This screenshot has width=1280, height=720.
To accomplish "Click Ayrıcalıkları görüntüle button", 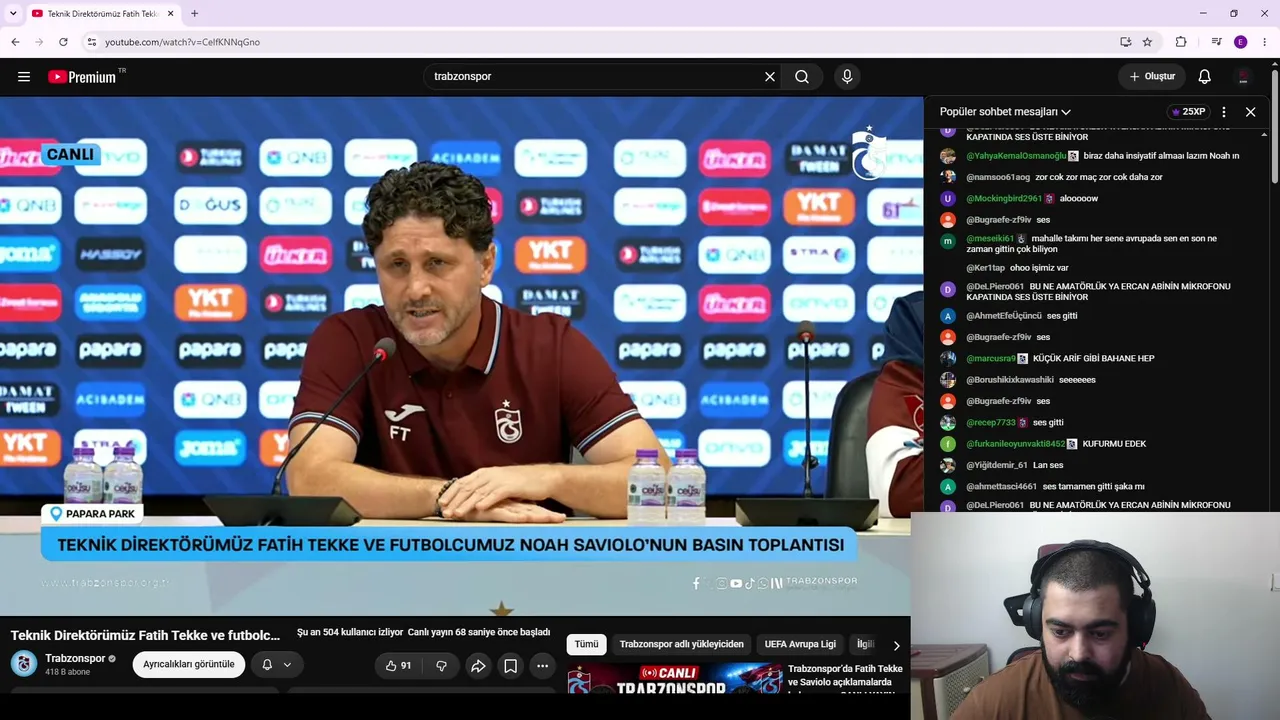I will (189, 665).
